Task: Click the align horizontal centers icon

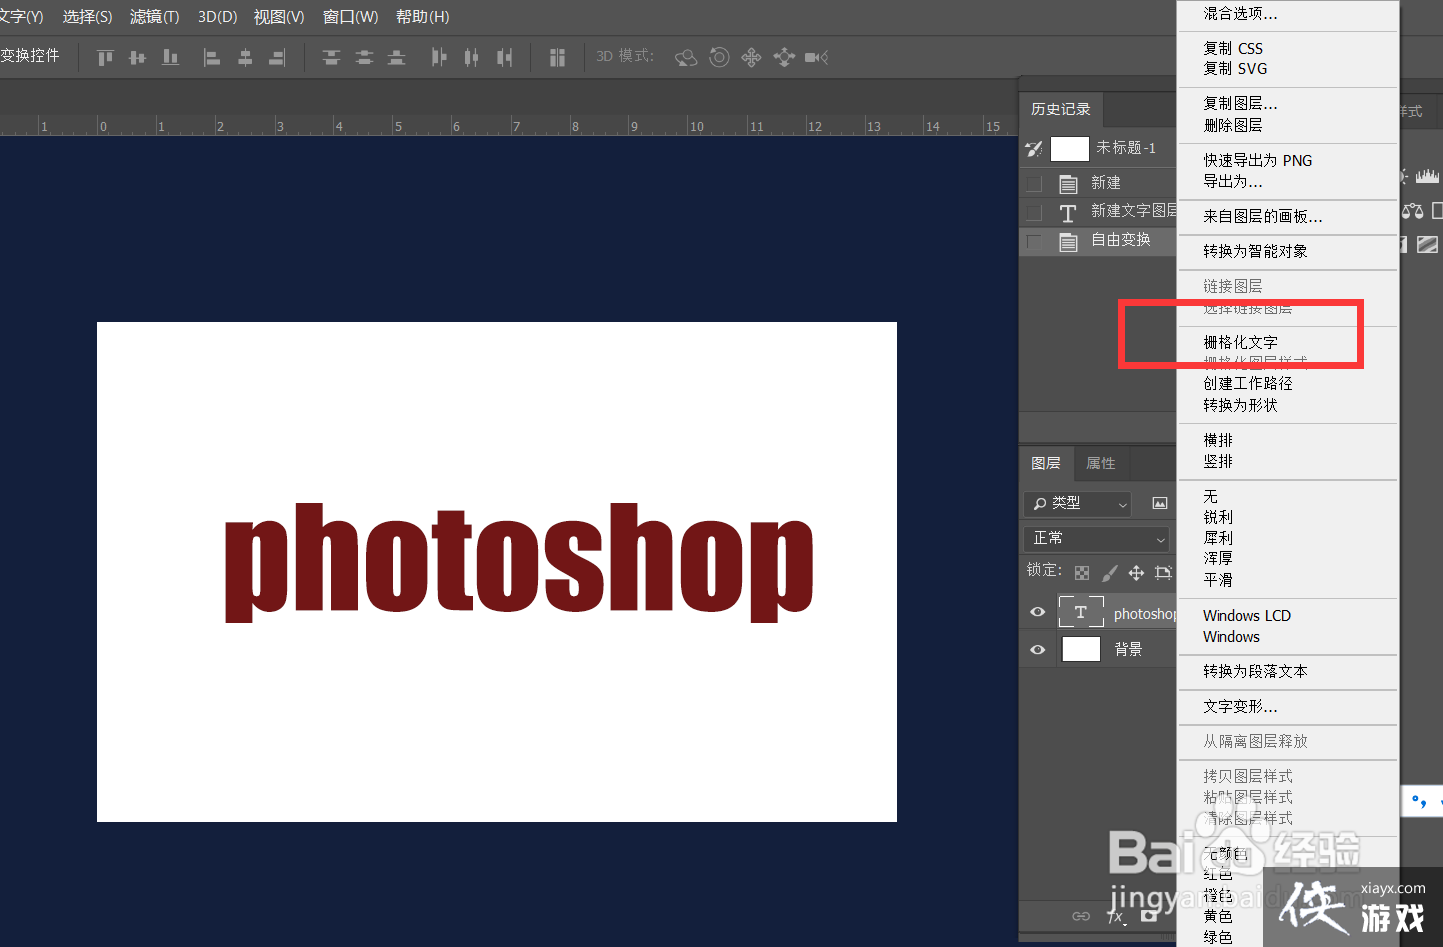Action: pos(245,57)
